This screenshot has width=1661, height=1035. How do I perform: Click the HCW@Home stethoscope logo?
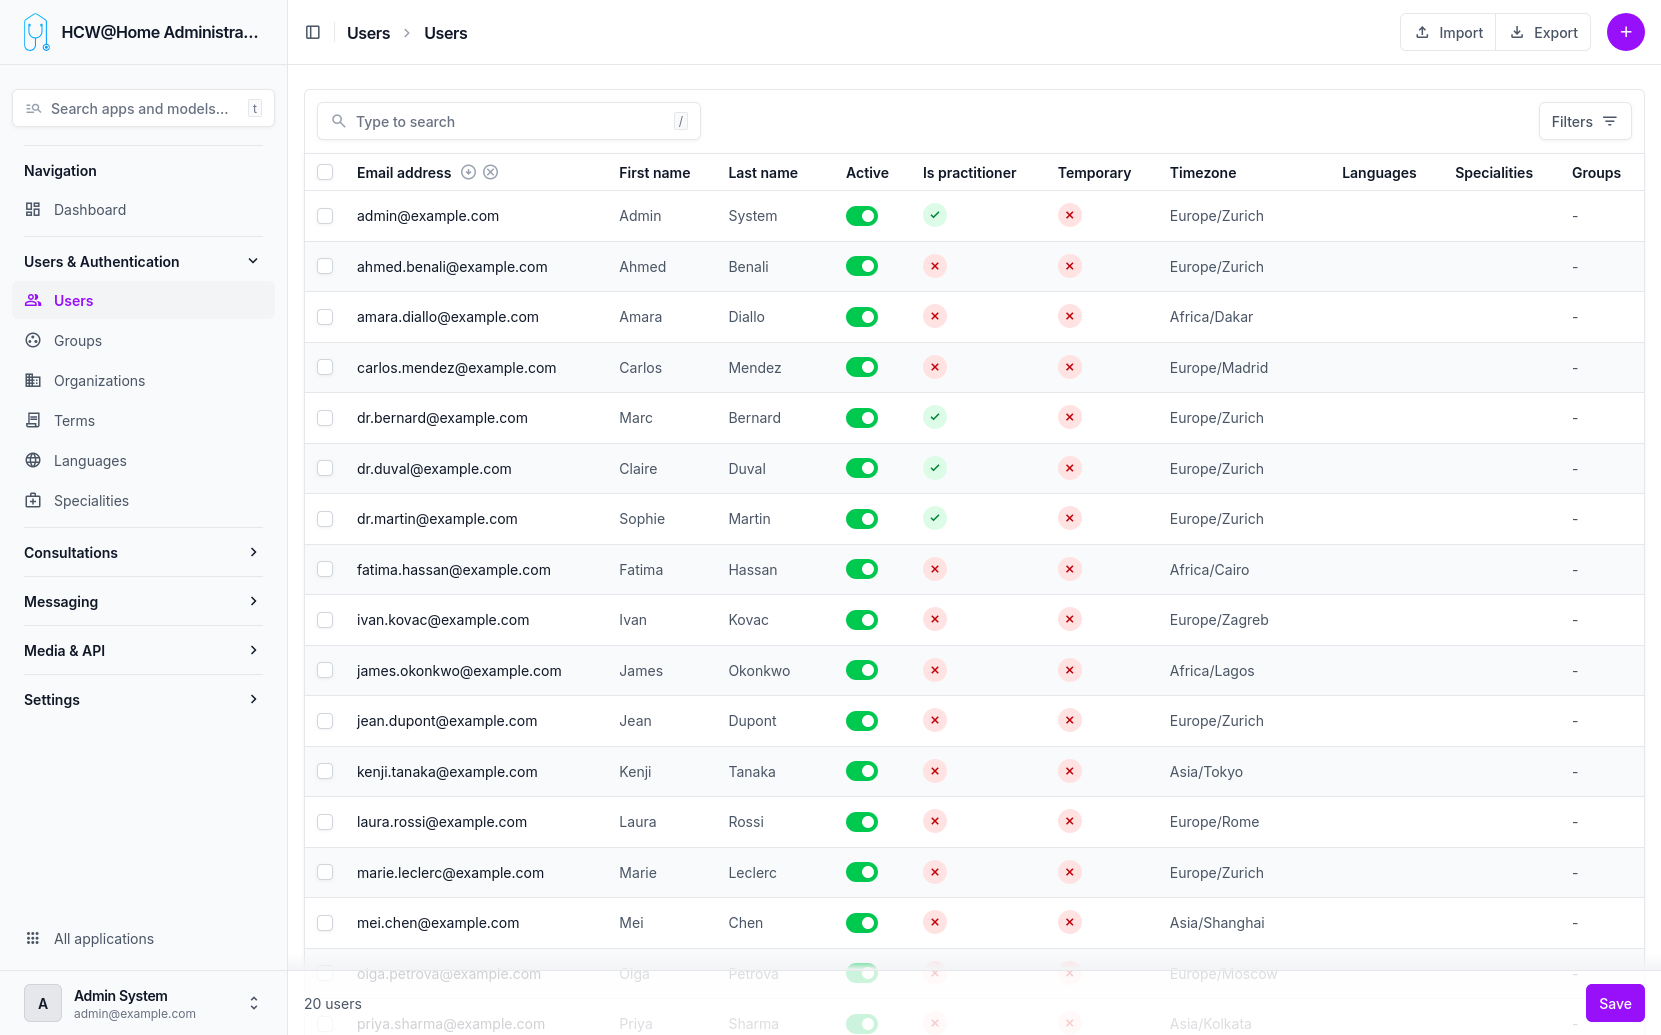tap(36, 32)
